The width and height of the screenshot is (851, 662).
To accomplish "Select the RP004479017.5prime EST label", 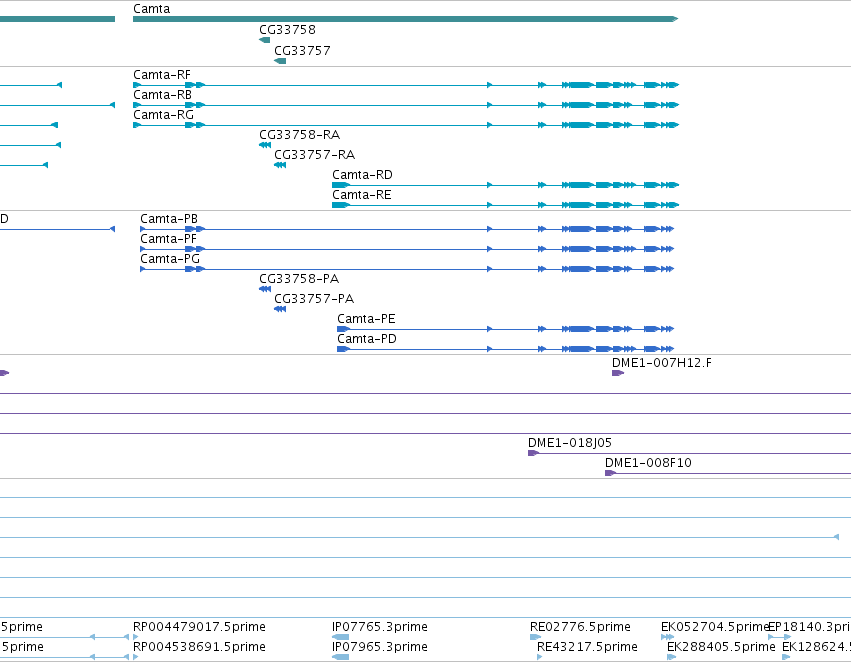I will tap(199, 627).
